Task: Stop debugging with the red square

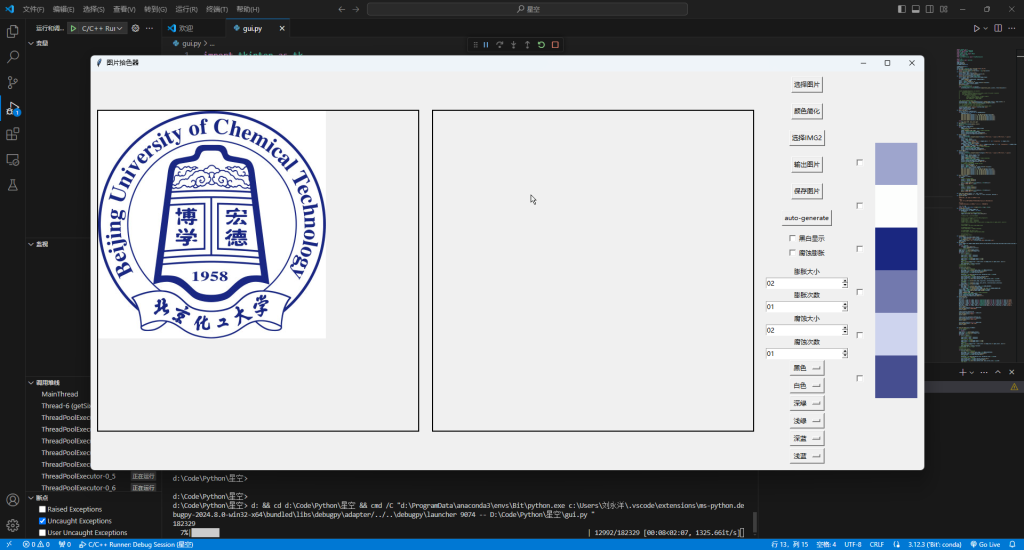Action: (555, 45)
